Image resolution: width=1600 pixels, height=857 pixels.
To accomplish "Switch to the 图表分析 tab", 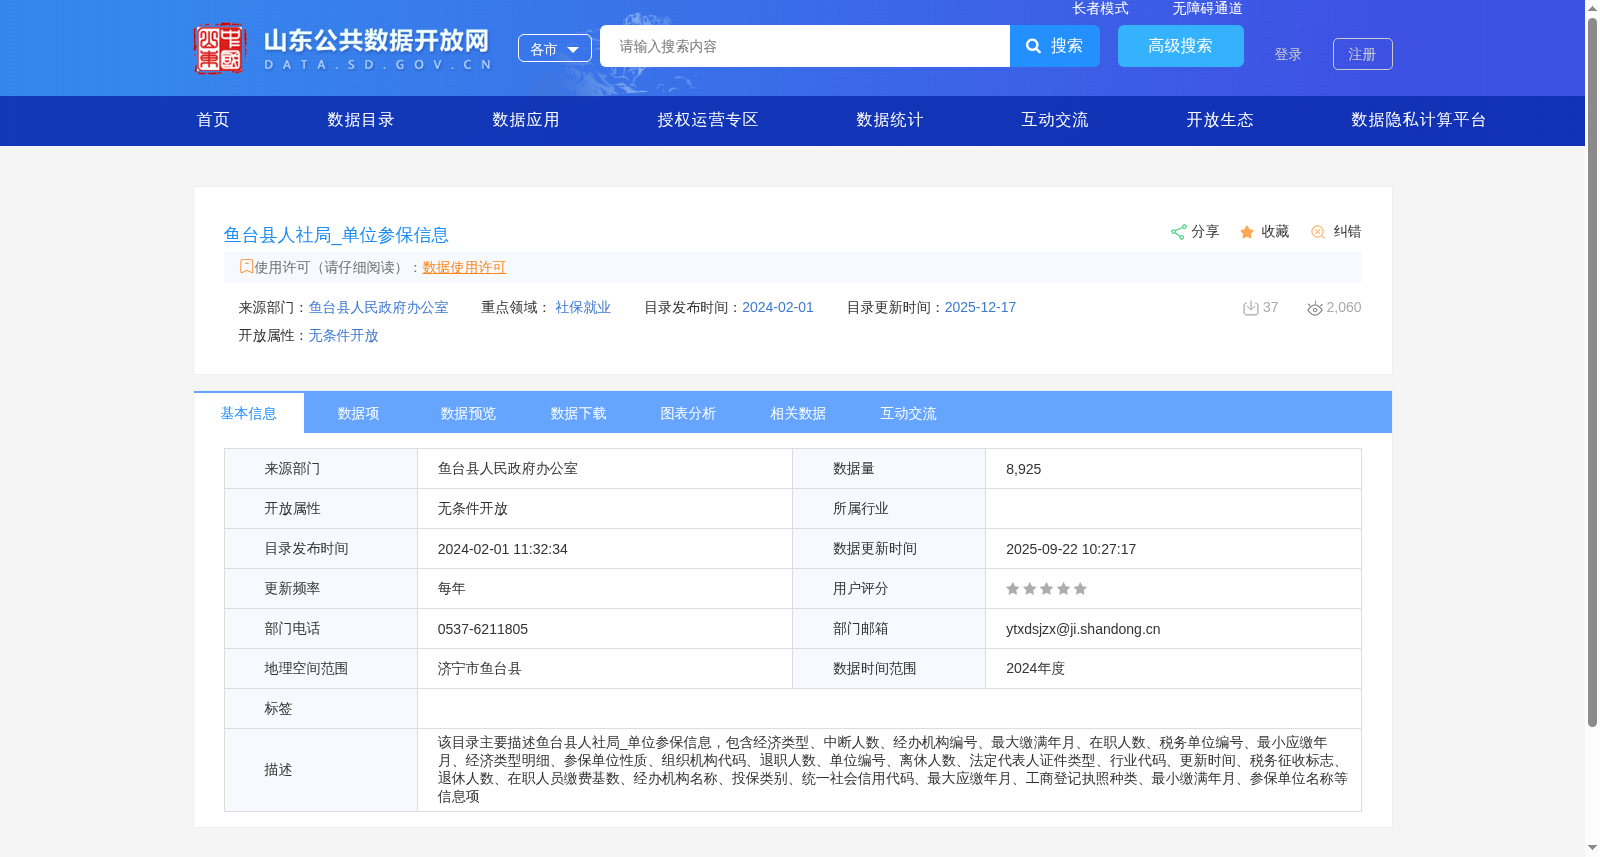I will [689, 413].
